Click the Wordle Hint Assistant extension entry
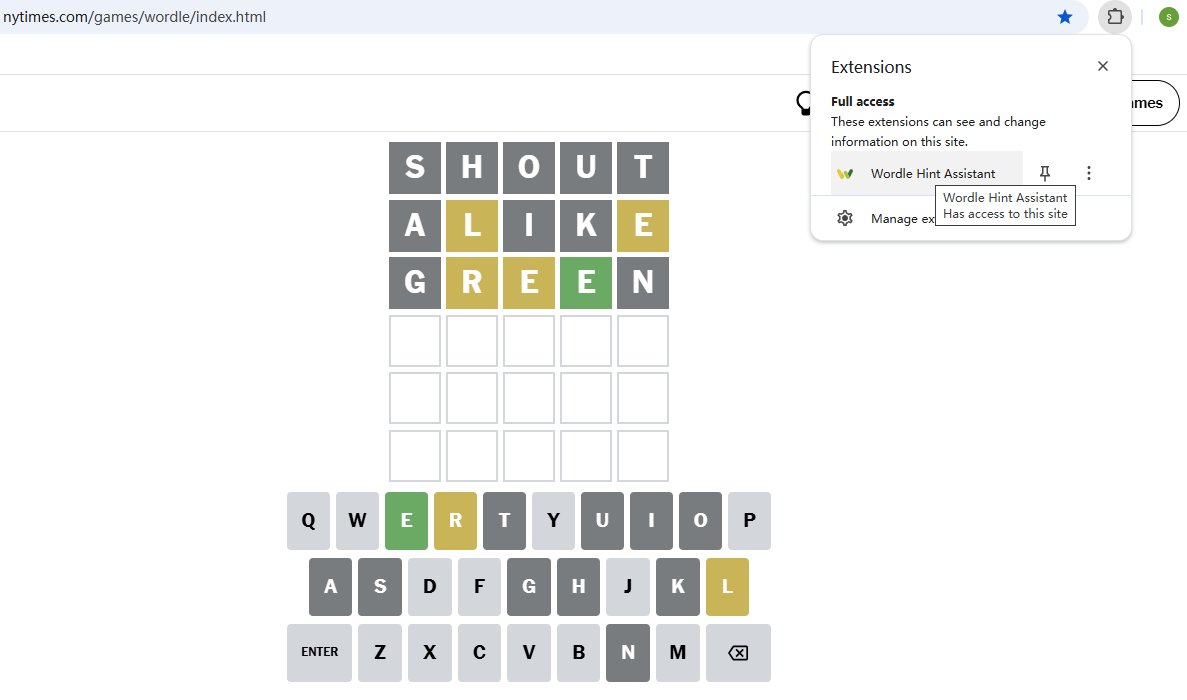 [x=927, y=173]
